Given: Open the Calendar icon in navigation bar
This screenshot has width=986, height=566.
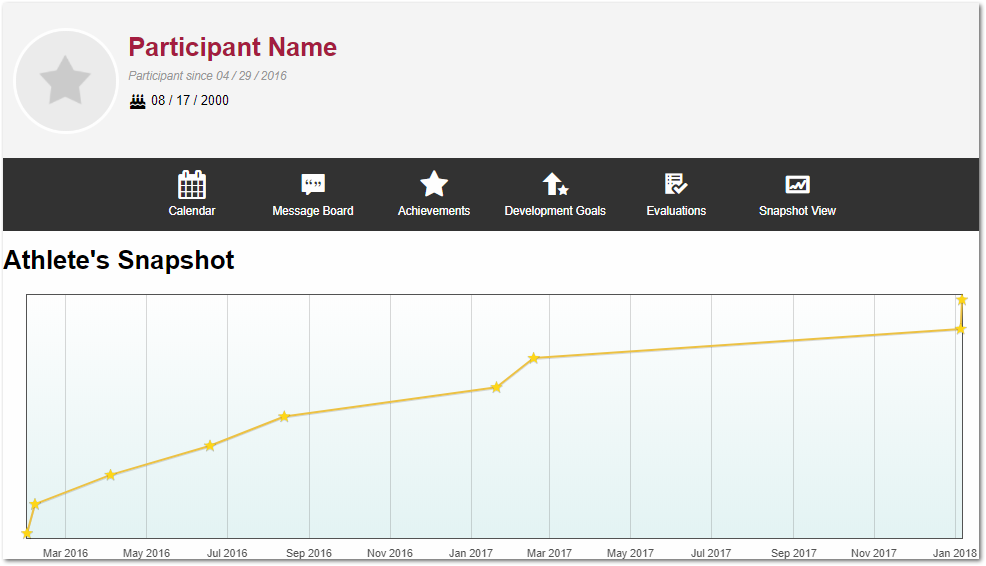Looking at the screenshot, I should 192,185.
